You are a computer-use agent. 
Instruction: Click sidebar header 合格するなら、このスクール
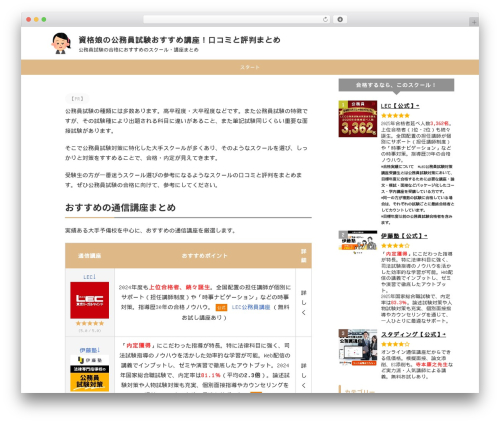(x=396, y=85)
